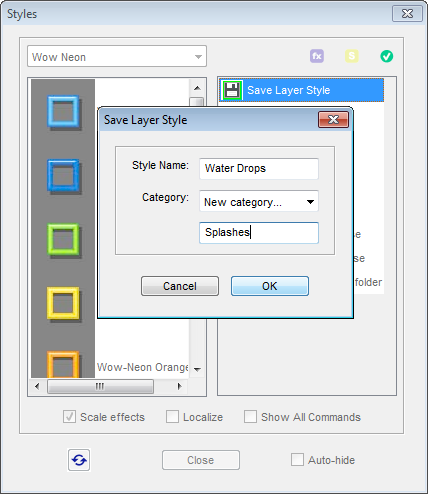Click the floppy disk Save Layer Style icon
428x494 pixels.
click(x=232, y=90)
